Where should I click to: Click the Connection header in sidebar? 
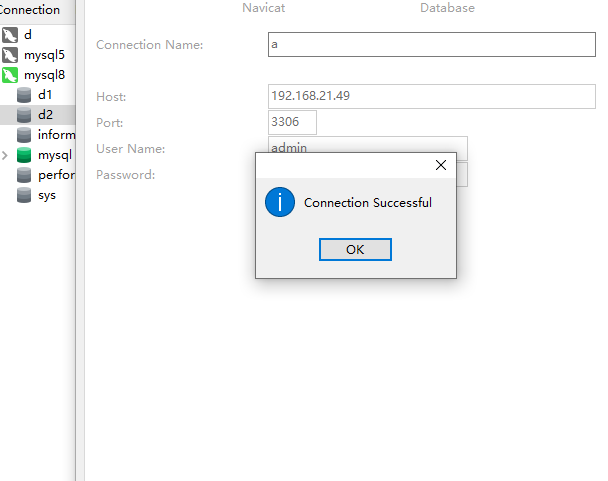(30, 10)
